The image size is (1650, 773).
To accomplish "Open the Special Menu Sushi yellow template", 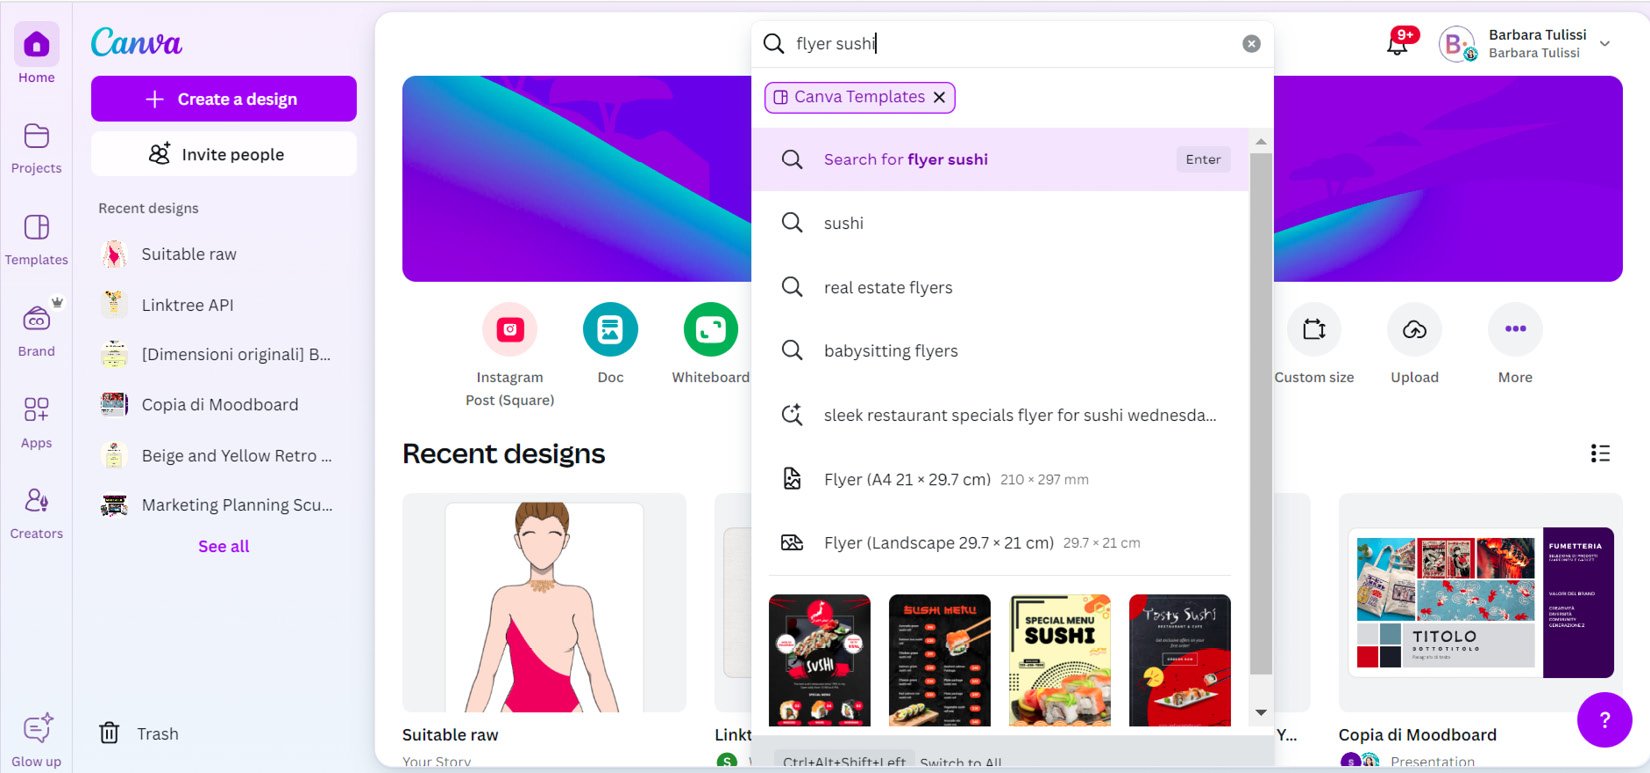I will [x=1060, y=660].
